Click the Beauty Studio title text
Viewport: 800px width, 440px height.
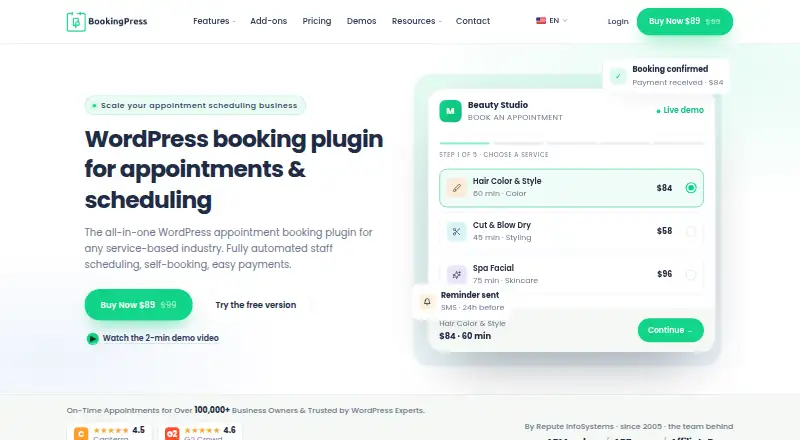click(498, 105)
